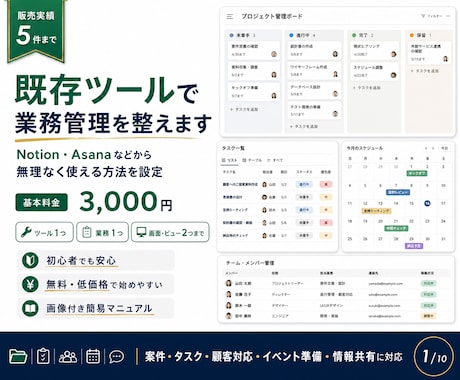The height and width of the screenshot is (380, 460).
Task: Open the キックオフ準備 card
Action: [x=254, y=92]
